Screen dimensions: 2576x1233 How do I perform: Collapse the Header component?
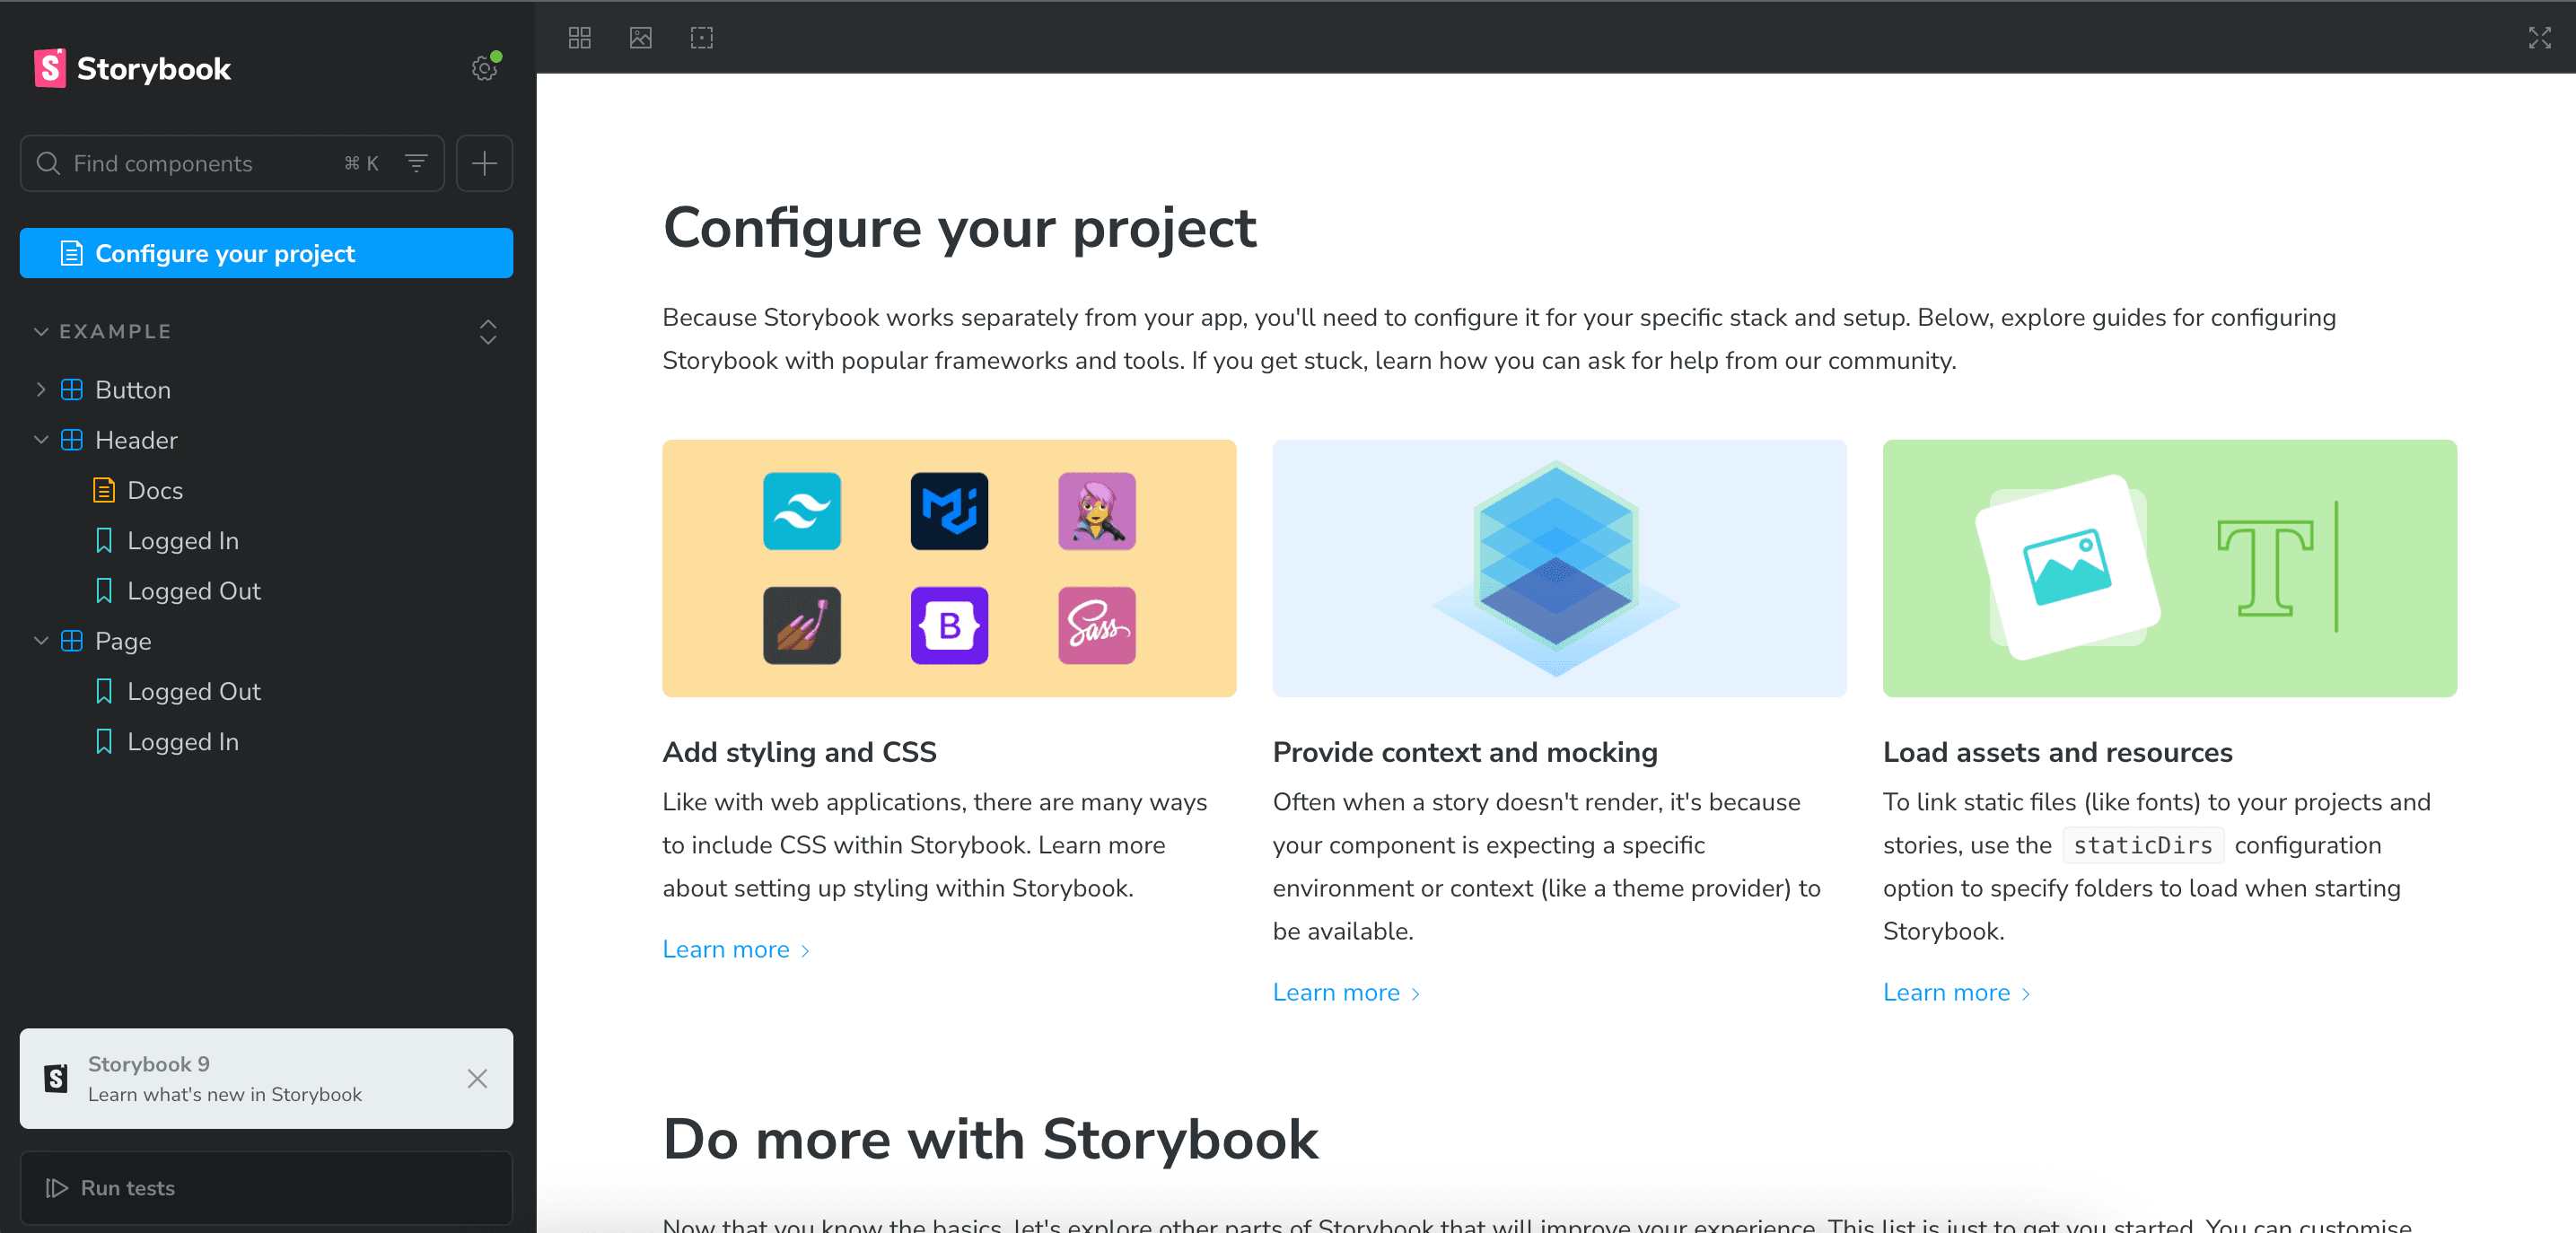(41, 440)
